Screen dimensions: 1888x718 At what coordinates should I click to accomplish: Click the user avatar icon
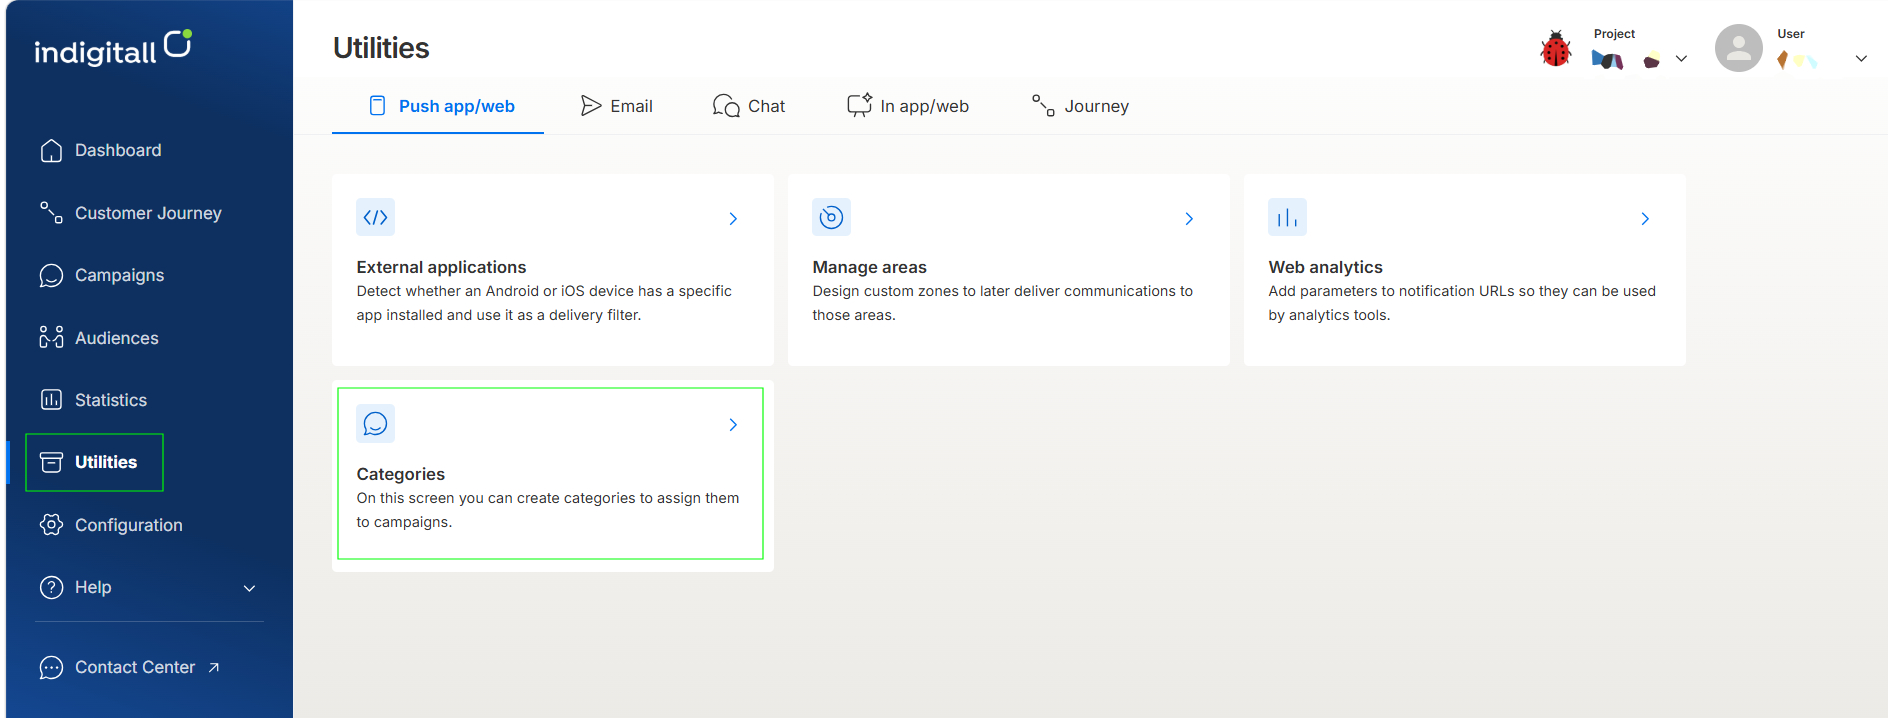pos(1739,48)
